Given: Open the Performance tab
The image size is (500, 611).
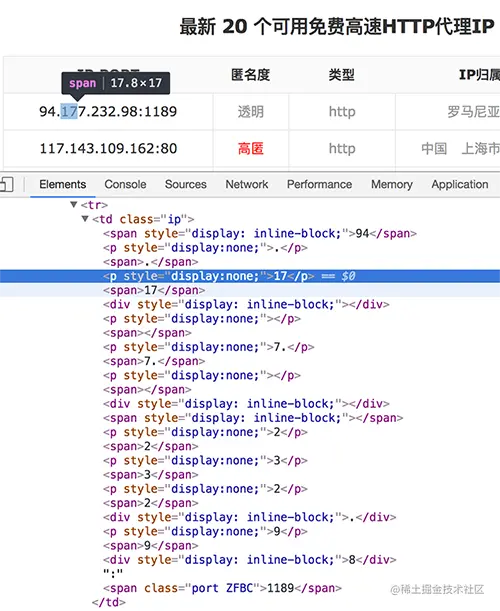Looking at the screenshot, I should (319, 184).
